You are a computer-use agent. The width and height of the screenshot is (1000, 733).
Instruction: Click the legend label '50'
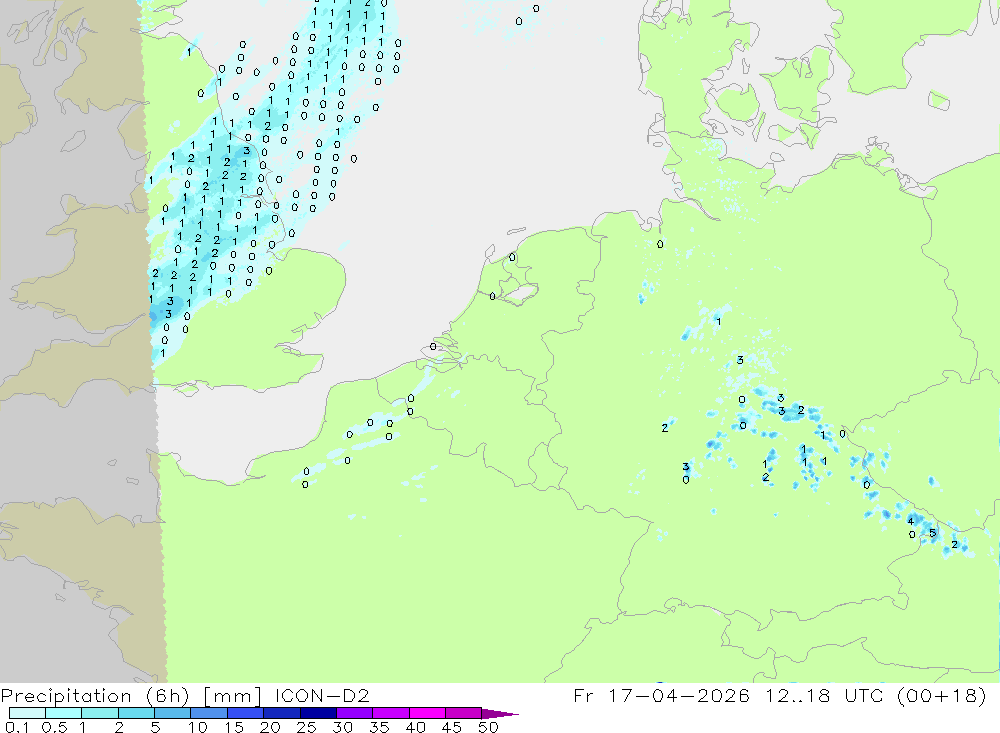point(488,727)
